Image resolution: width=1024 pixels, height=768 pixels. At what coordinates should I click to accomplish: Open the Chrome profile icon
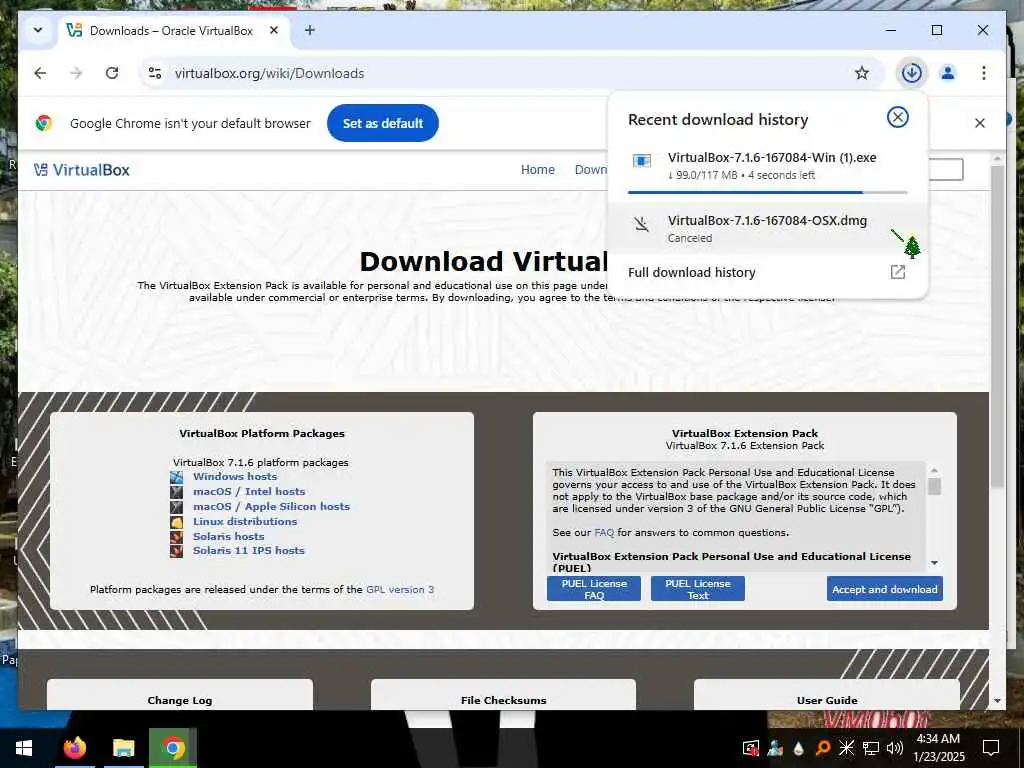pyautogui.click(x=948, y=73)
